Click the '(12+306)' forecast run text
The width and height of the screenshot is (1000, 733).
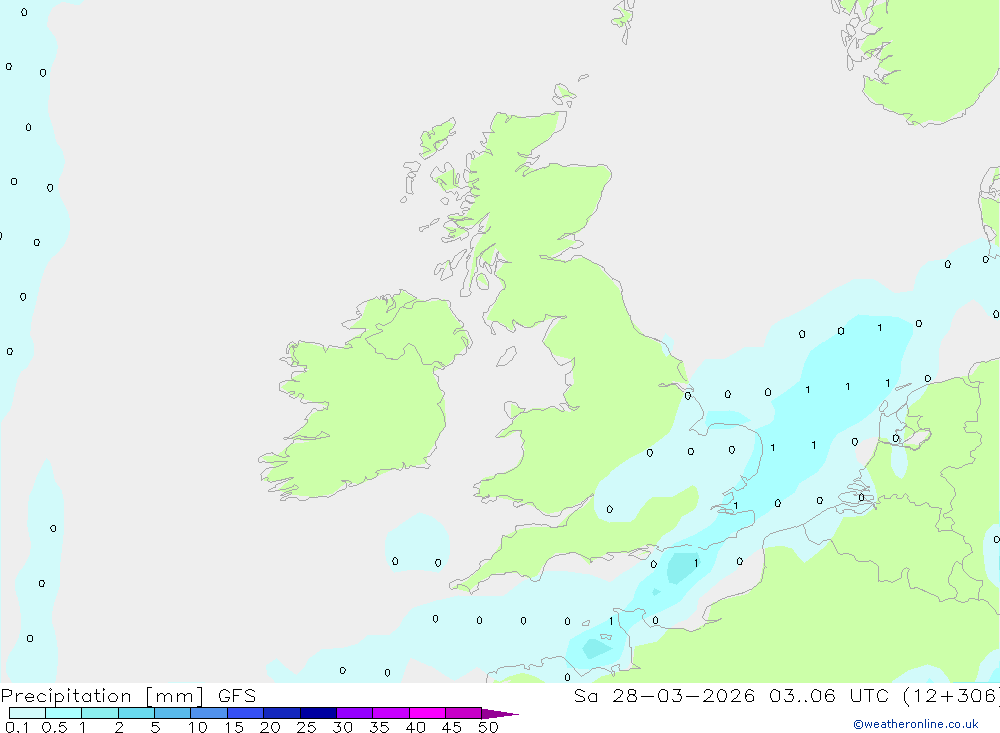pyautogui.click(x=952, y=695)
